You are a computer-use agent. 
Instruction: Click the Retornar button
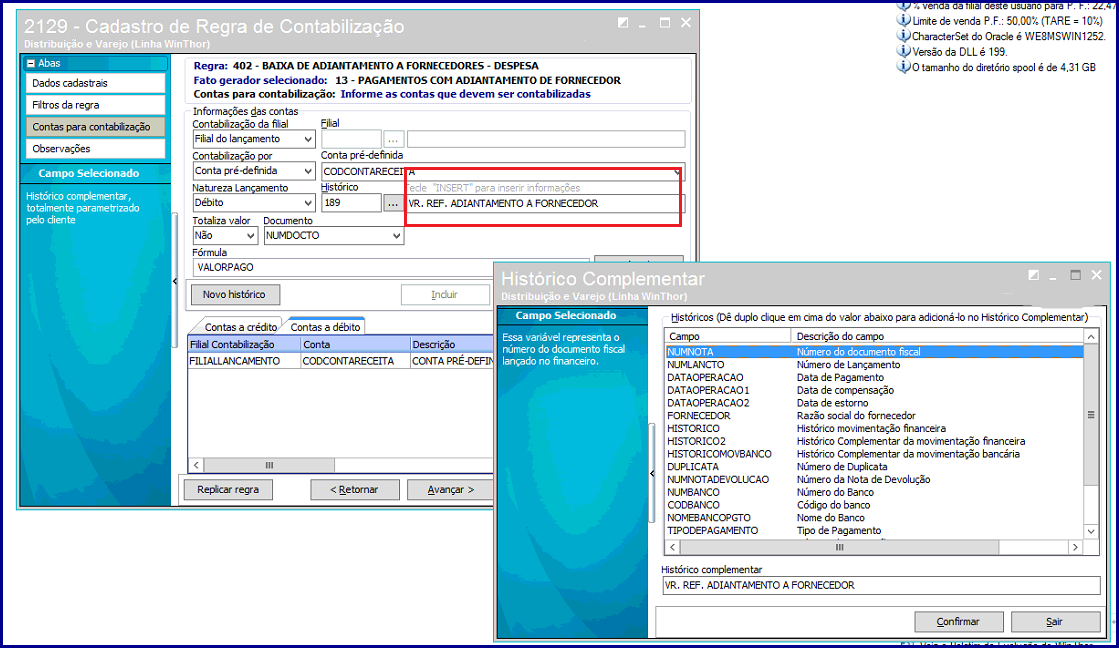354,490
